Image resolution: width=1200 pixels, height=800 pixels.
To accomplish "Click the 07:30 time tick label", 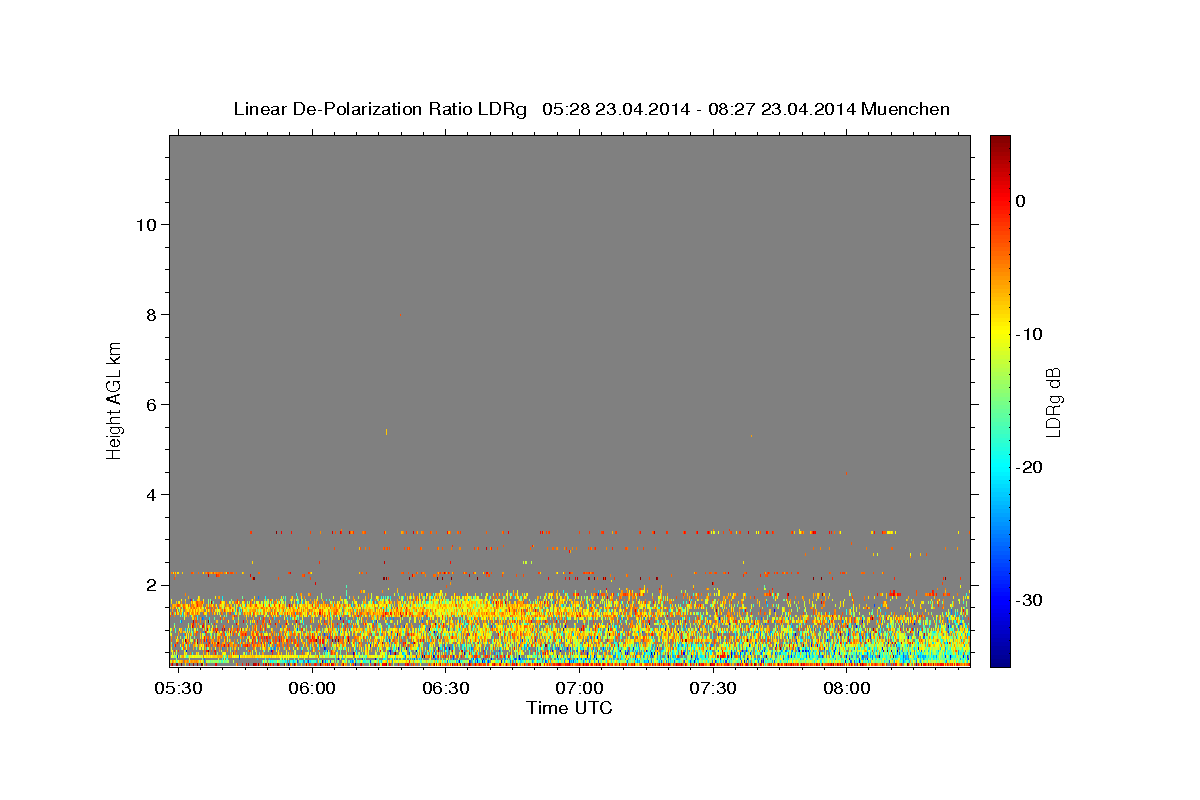I will pos(712,689).
